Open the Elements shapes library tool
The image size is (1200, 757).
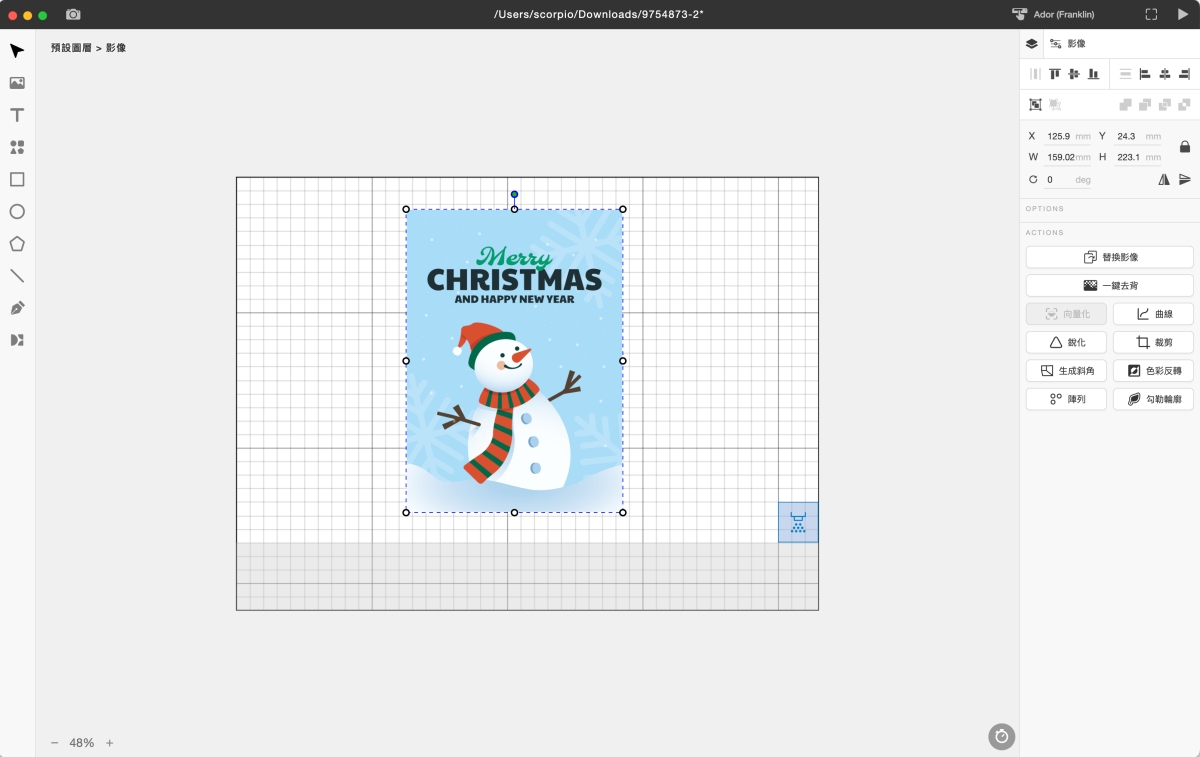click(x=17, y=147)
